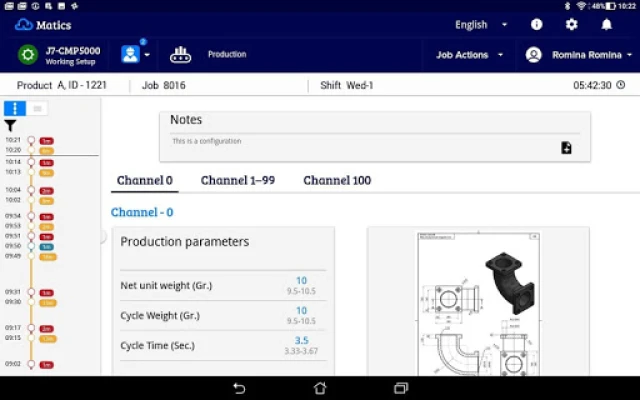The height and width of the screenshot is (400, 640).
Task: Expand the Romina Romina user menu
Action: click(x=580, y=55)
